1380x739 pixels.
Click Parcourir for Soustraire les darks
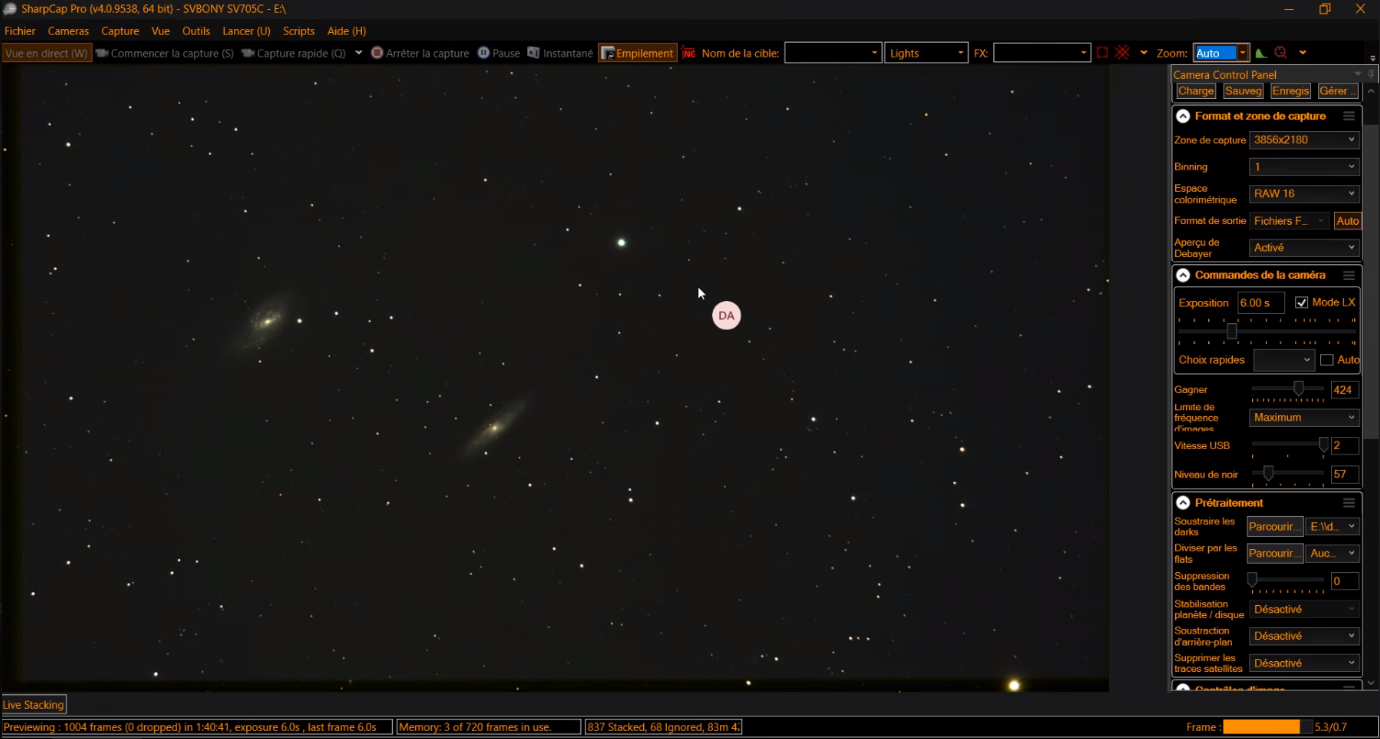(1275, 526)
